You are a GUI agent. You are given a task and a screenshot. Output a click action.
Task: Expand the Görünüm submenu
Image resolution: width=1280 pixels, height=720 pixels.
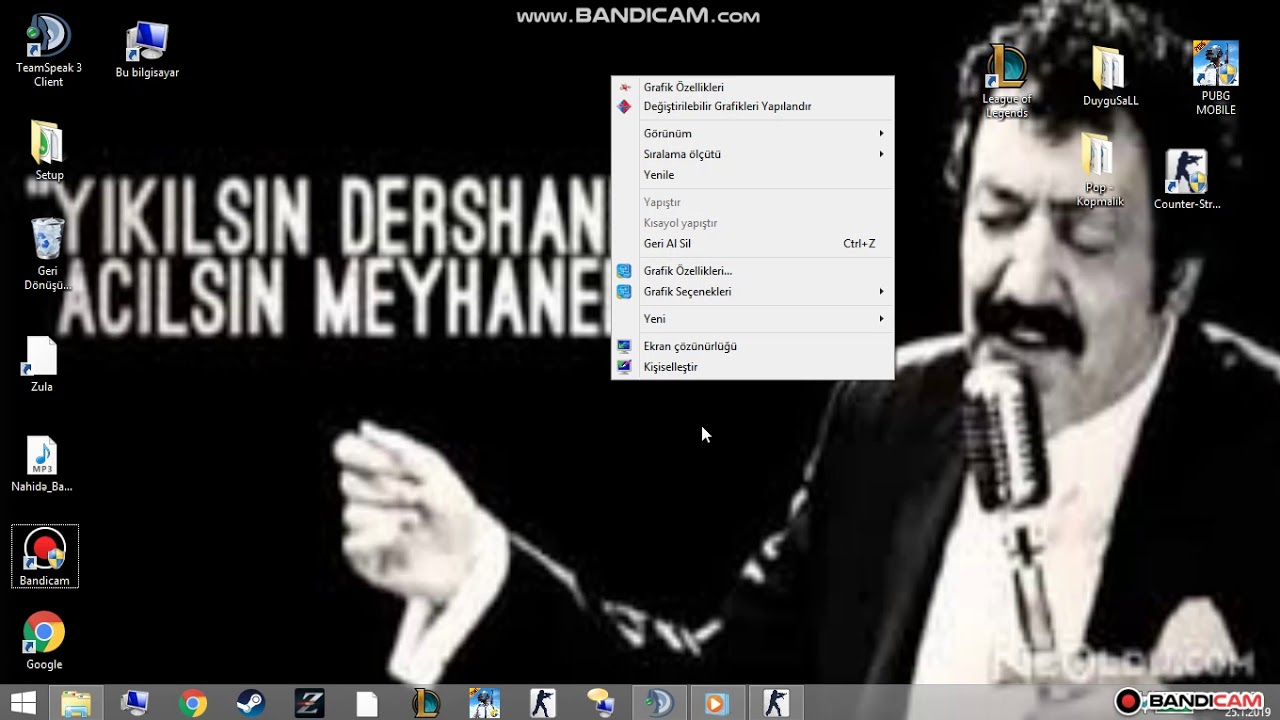(x=752, y=133)
